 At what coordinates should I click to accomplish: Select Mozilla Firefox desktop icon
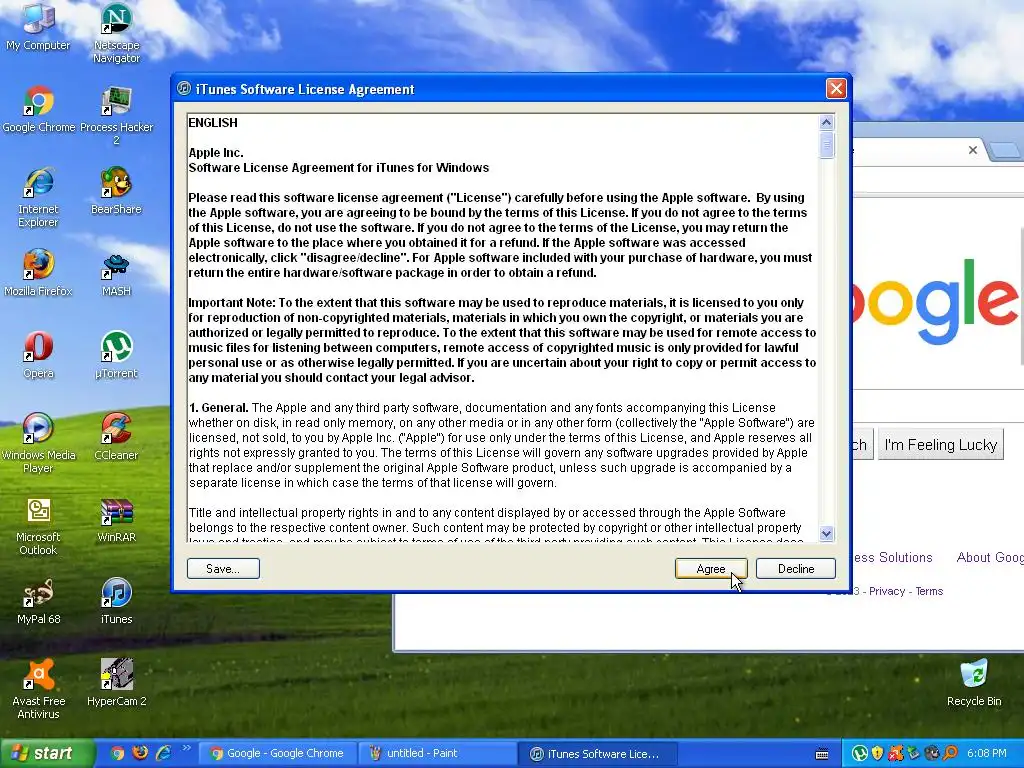click(x=38, y=273)
